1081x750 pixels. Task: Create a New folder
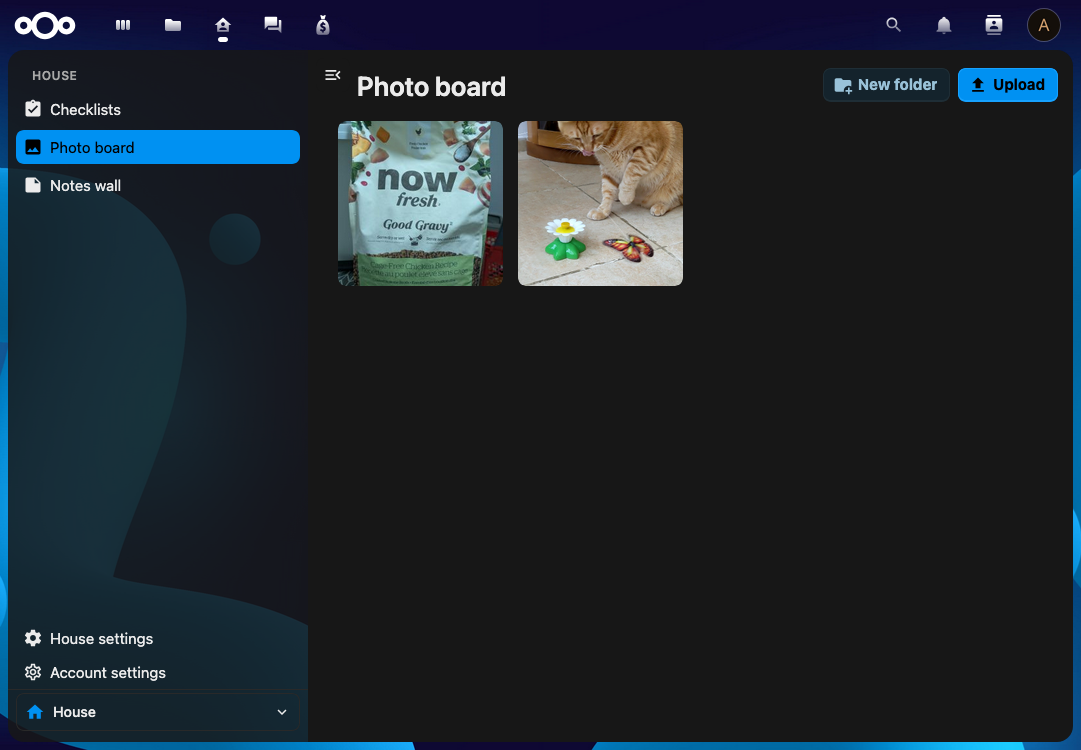886,85
